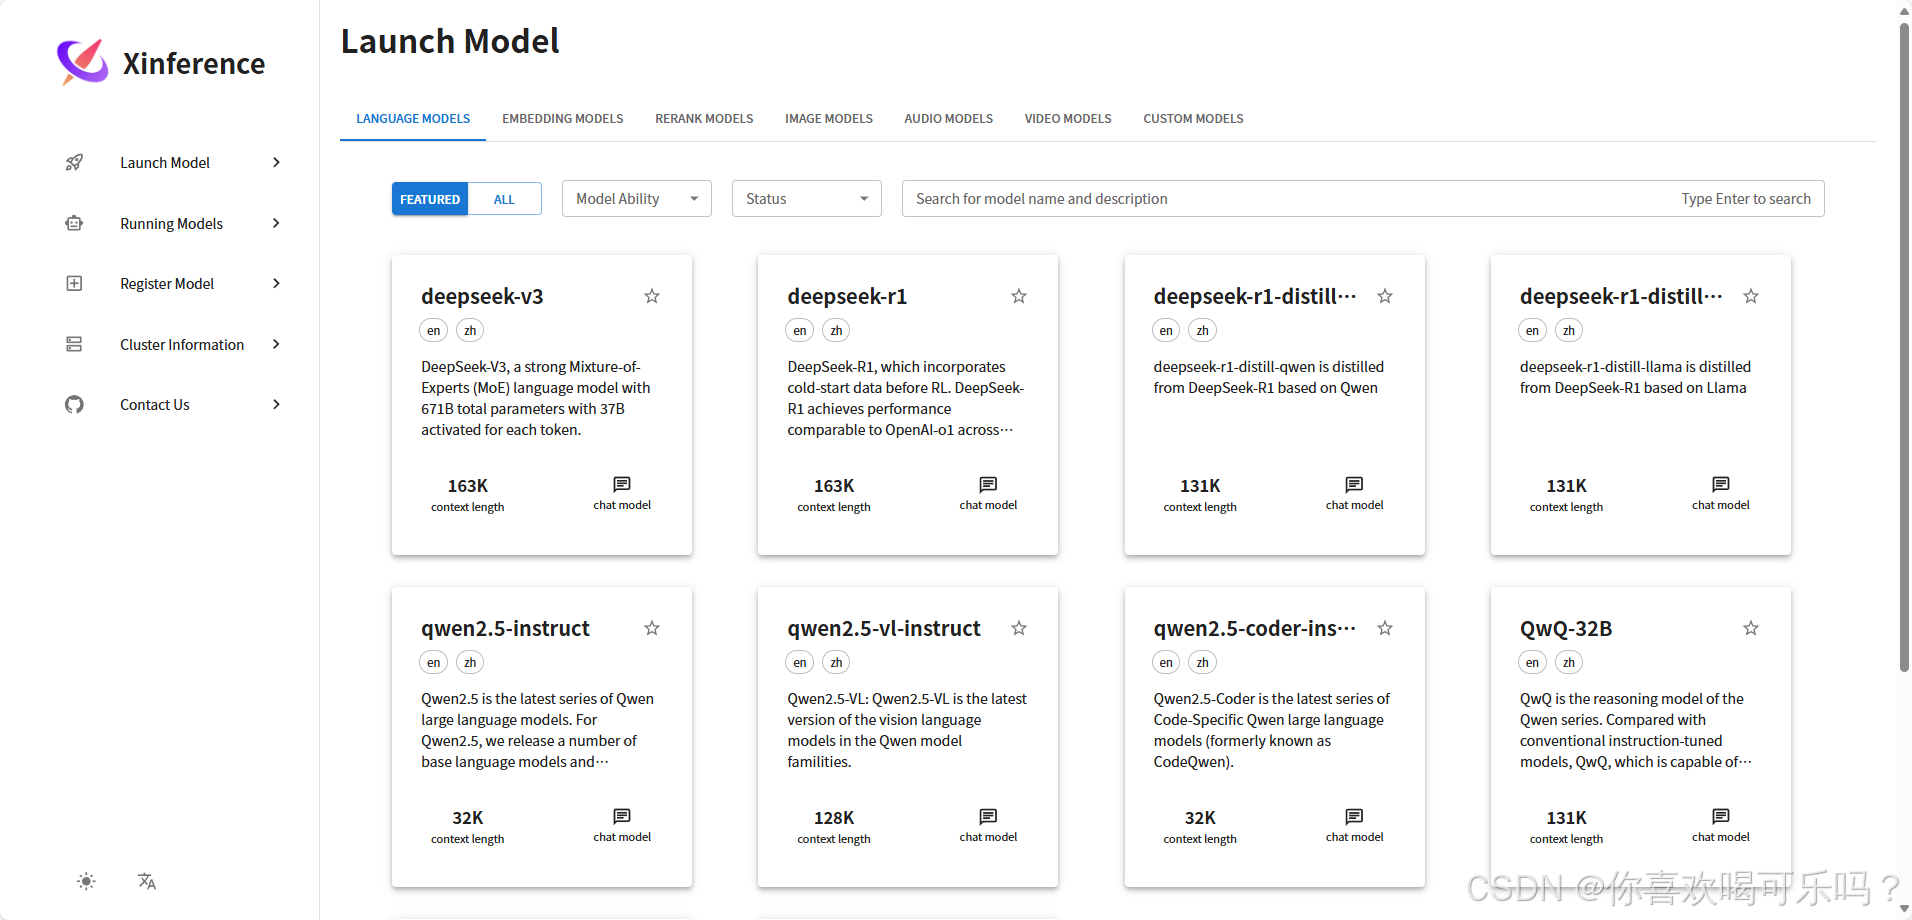1912x920 pixels.
Task: Change language with the translate icon
Action: coord(147,881)
